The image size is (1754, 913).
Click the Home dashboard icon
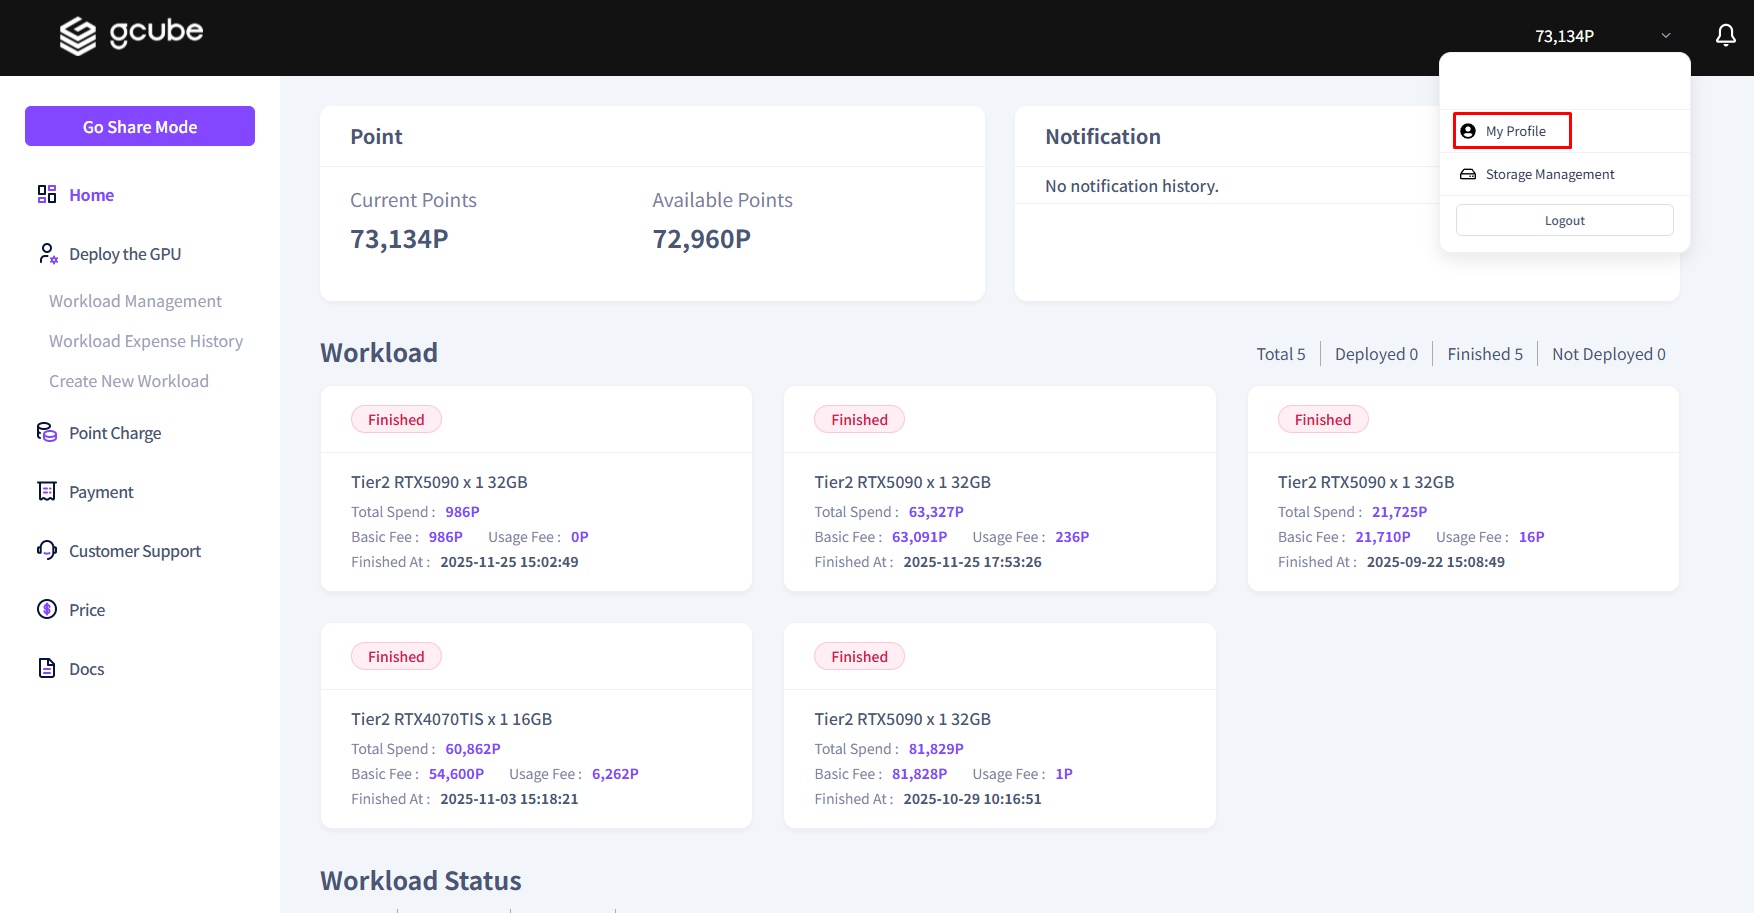(x=47, y=194)
